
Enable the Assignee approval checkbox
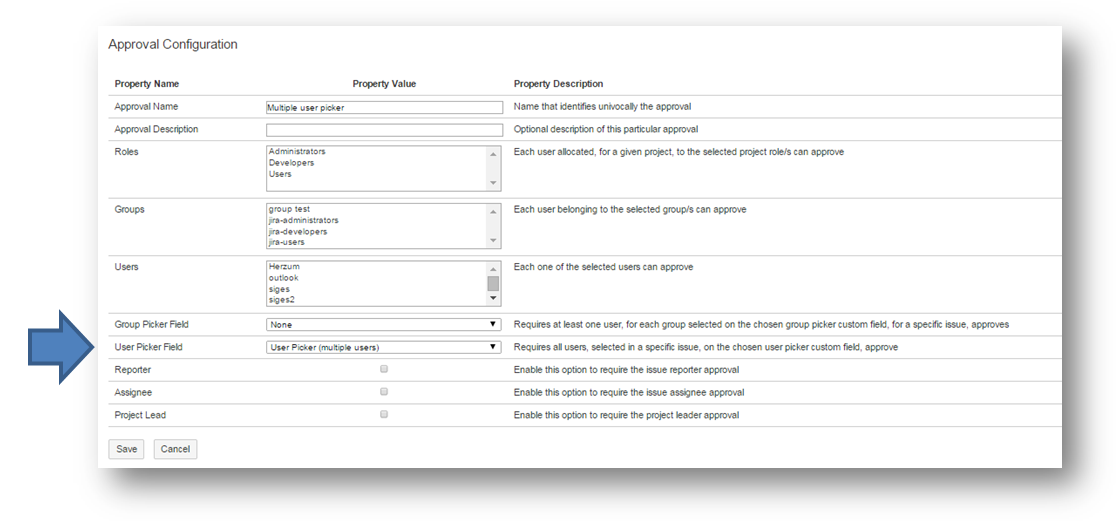[384, 392]
